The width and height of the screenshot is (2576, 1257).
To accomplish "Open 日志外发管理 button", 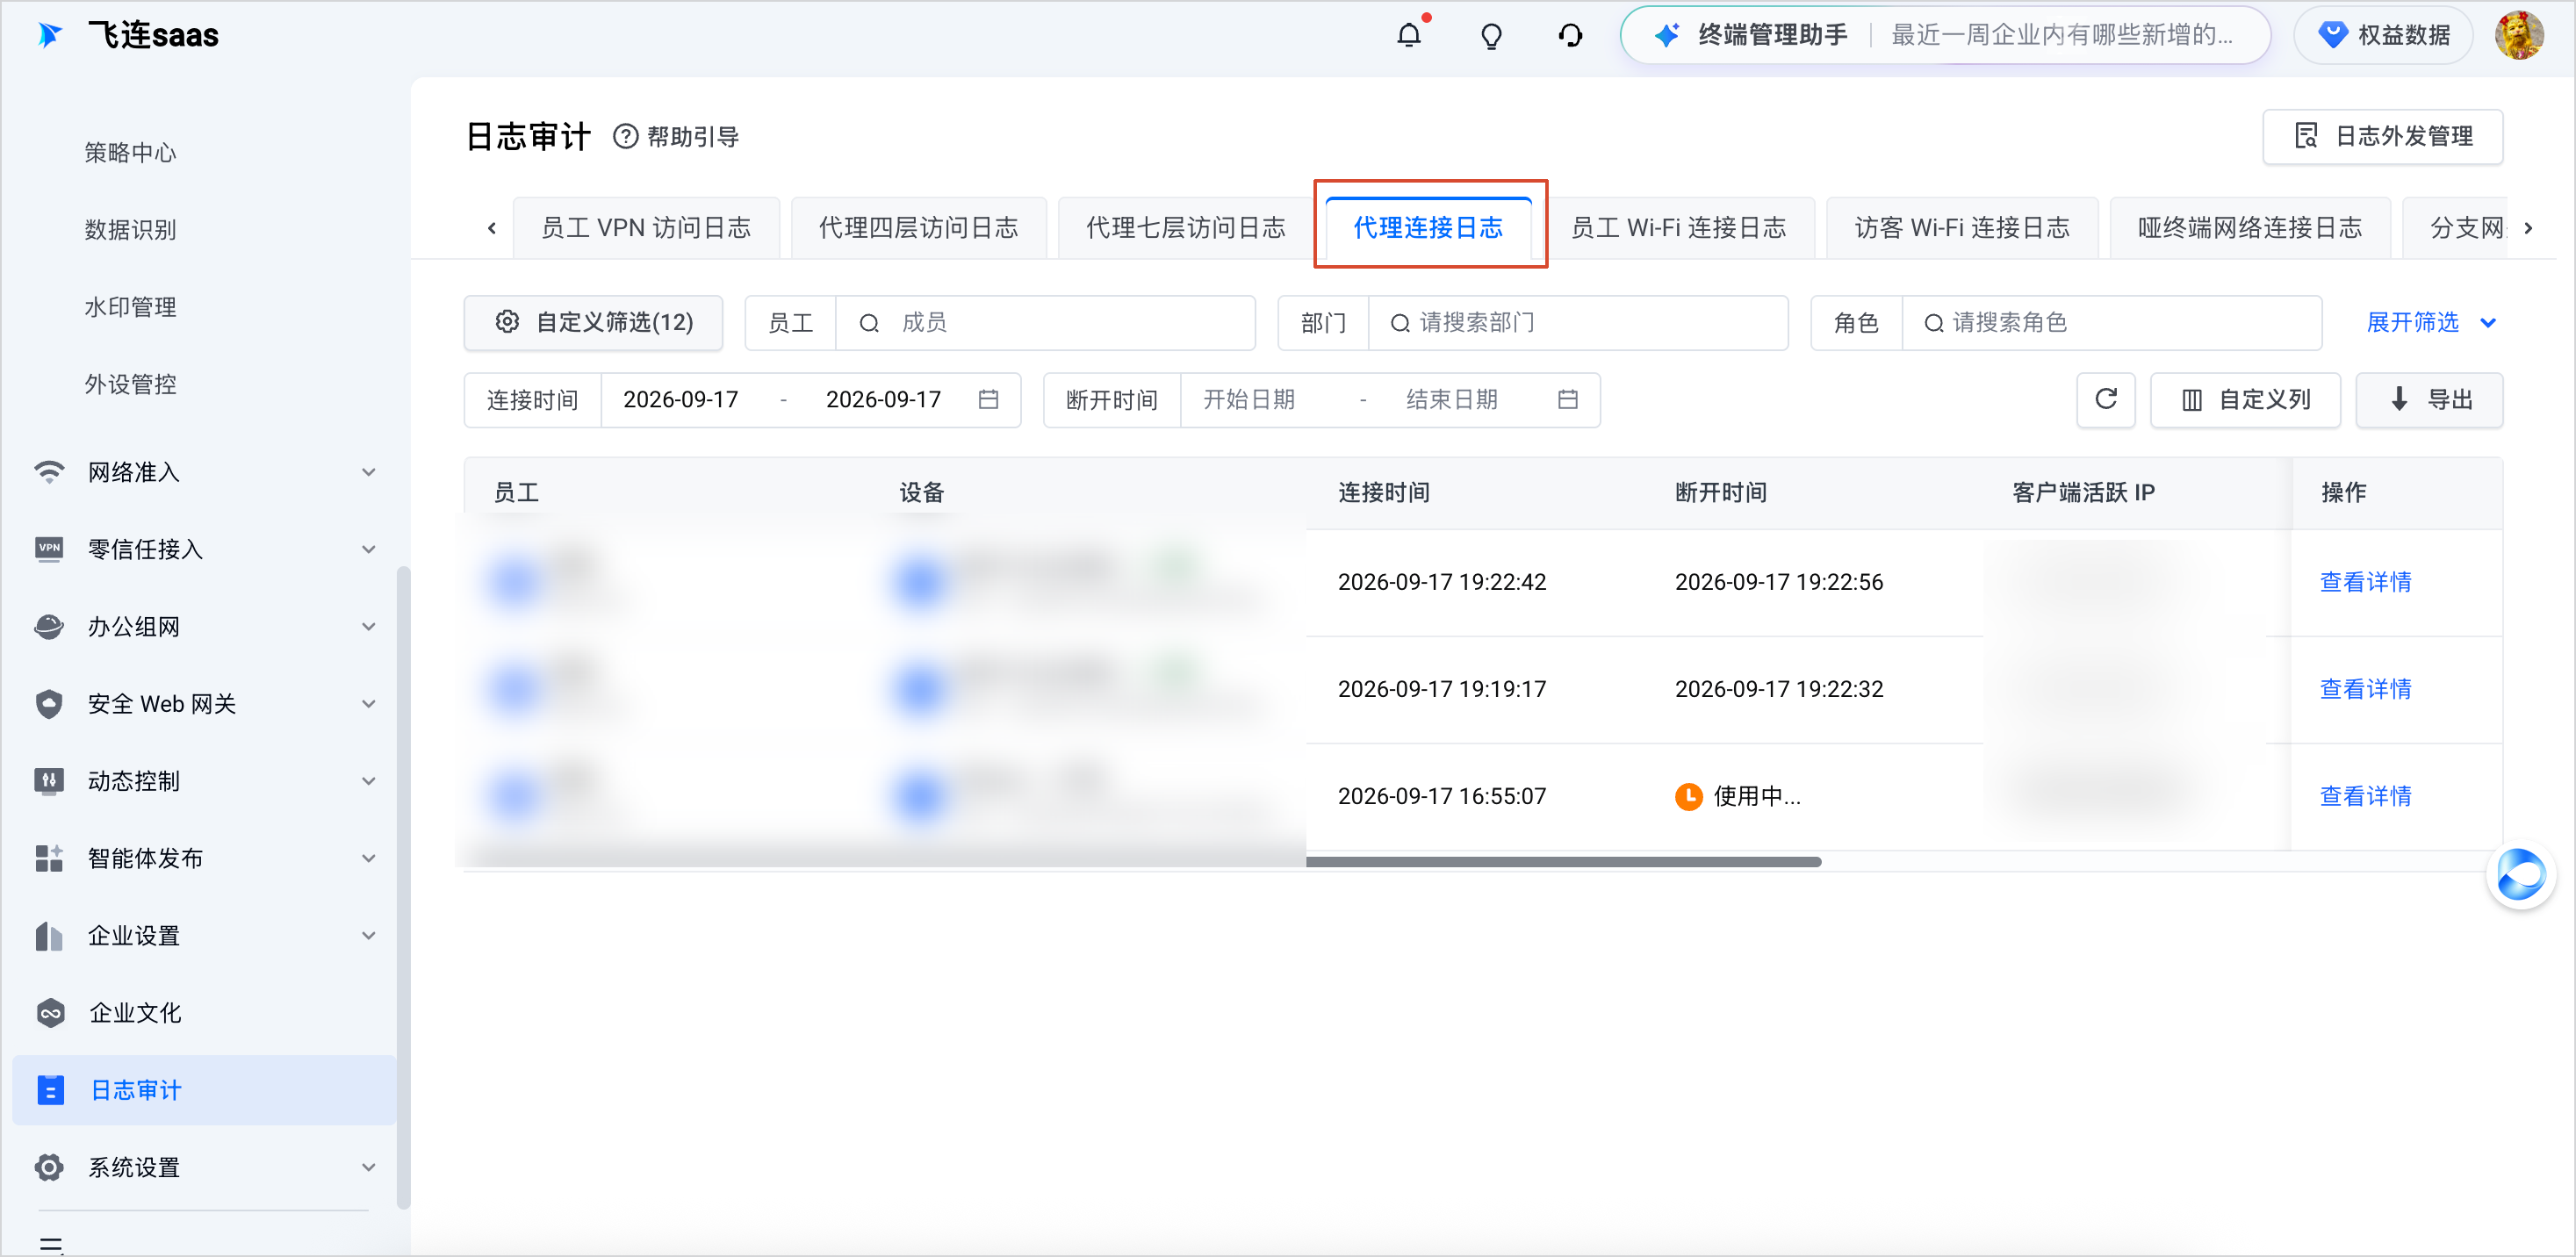I will [x=2382, y=136].
